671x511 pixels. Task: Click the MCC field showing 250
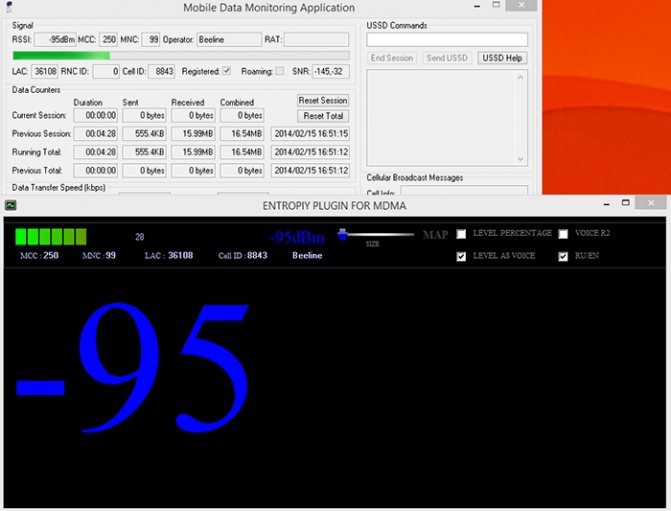click(x=109, y=39)
